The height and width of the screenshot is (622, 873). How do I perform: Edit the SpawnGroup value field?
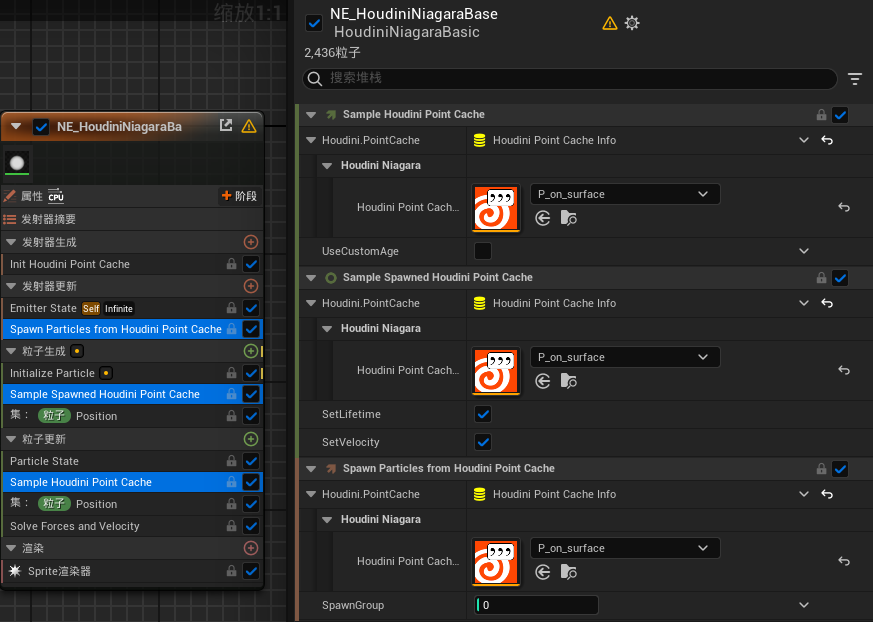(537, 605)
